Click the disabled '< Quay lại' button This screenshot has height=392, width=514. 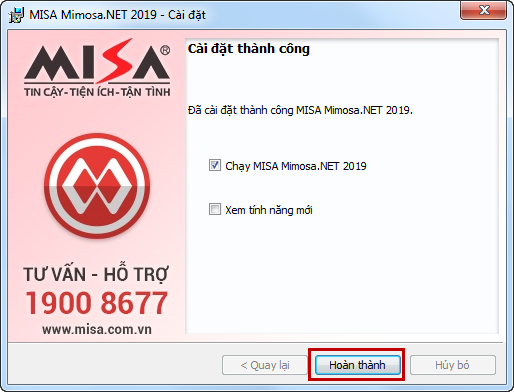tap(265, 365)
